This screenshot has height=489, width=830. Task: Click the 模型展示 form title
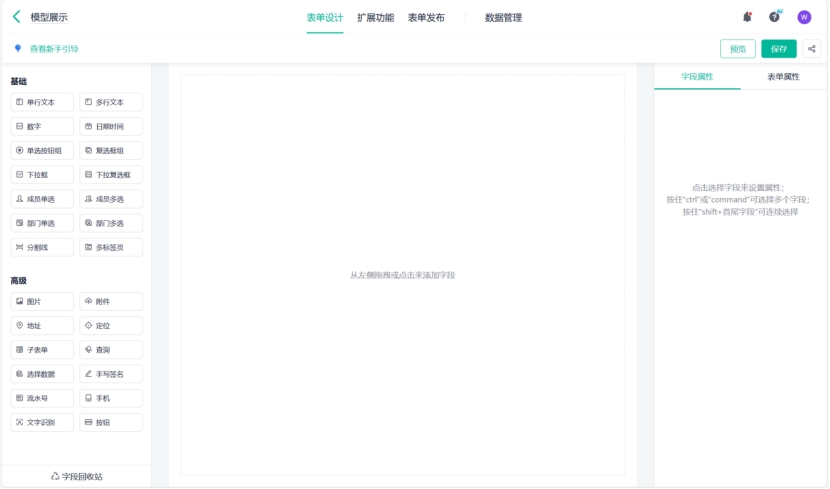pos(49,17)
